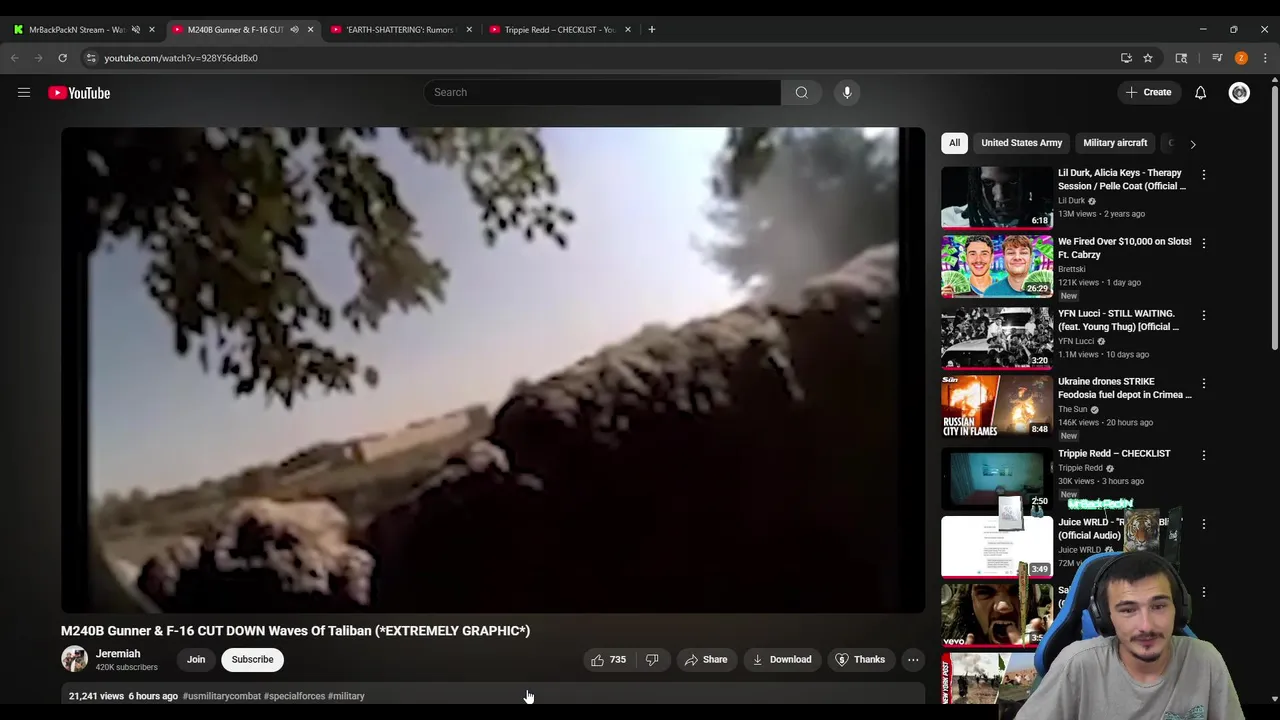Select the United States Army chip

1021,143
